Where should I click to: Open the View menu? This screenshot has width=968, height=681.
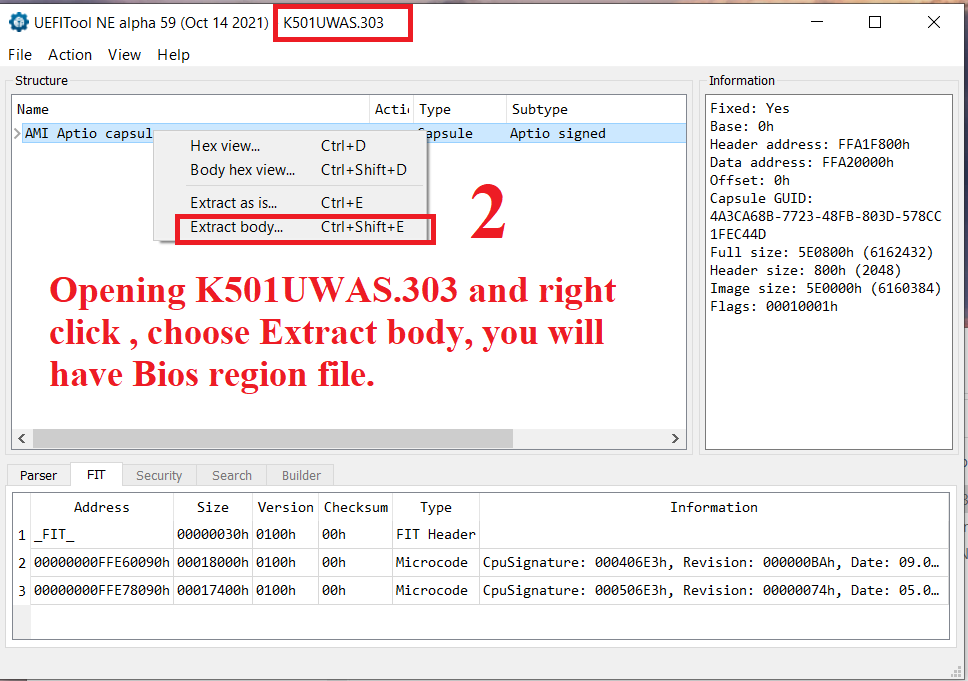(124, 55)
